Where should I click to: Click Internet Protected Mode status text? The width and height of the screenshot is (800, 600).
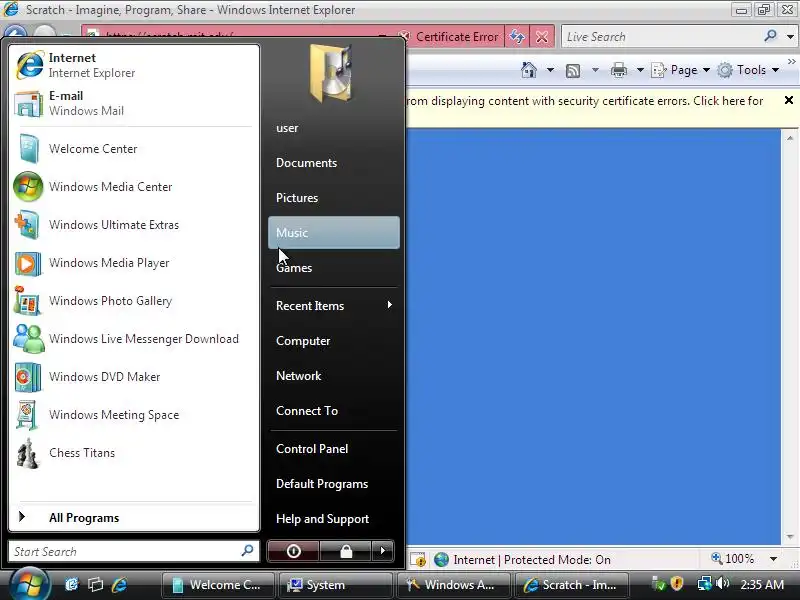pos(532,560)
